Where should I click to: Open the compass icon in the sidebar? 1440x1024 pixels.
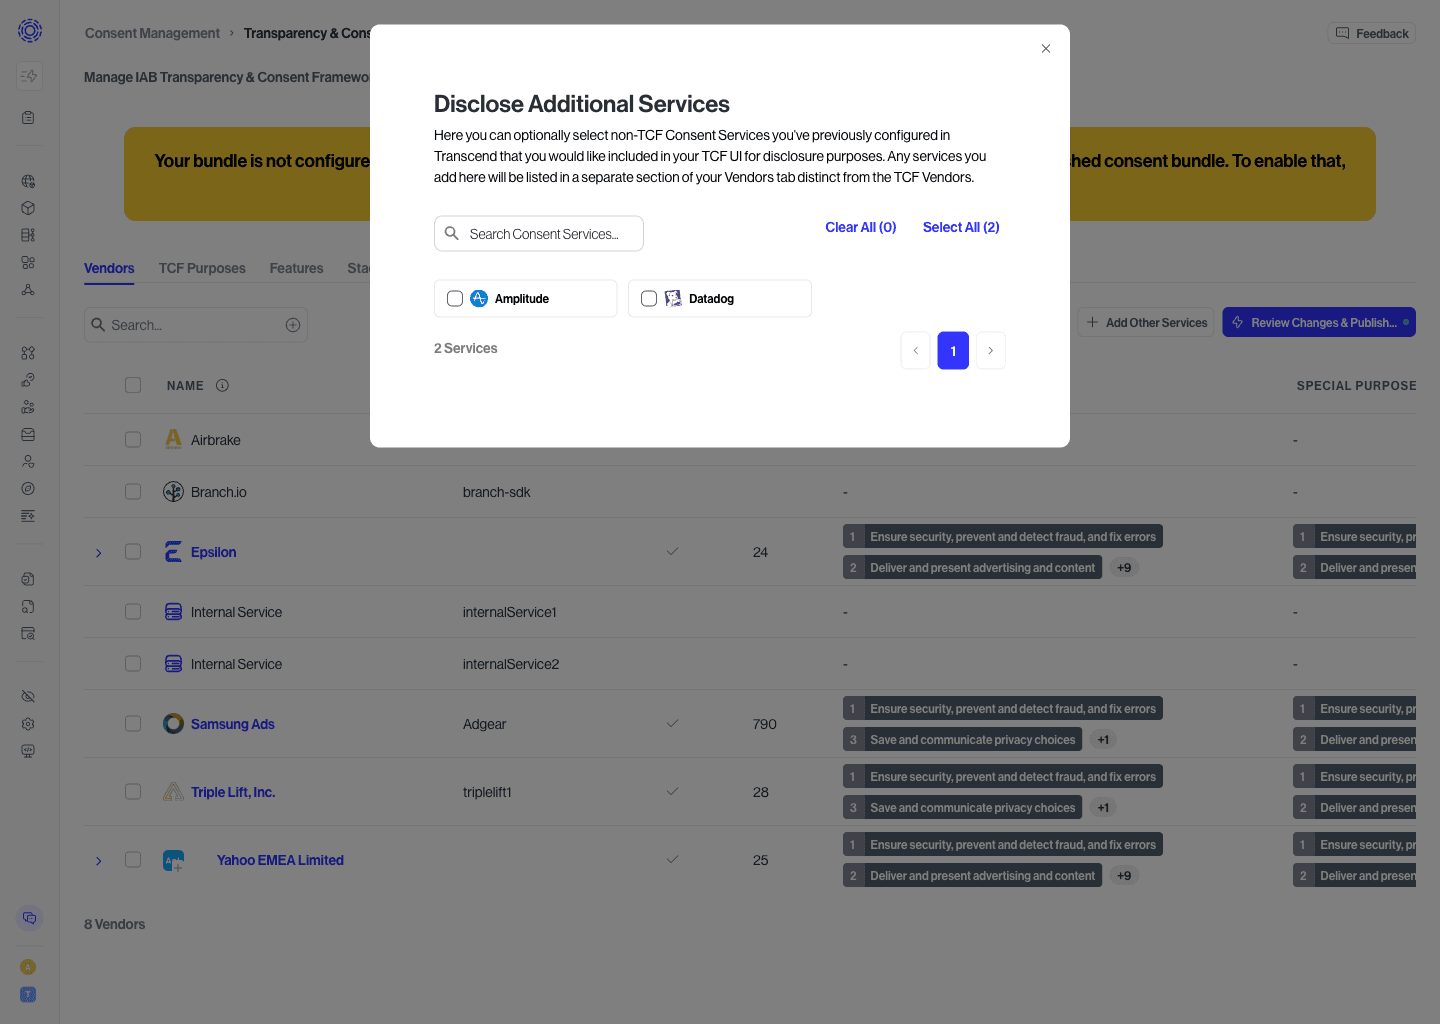28,489
